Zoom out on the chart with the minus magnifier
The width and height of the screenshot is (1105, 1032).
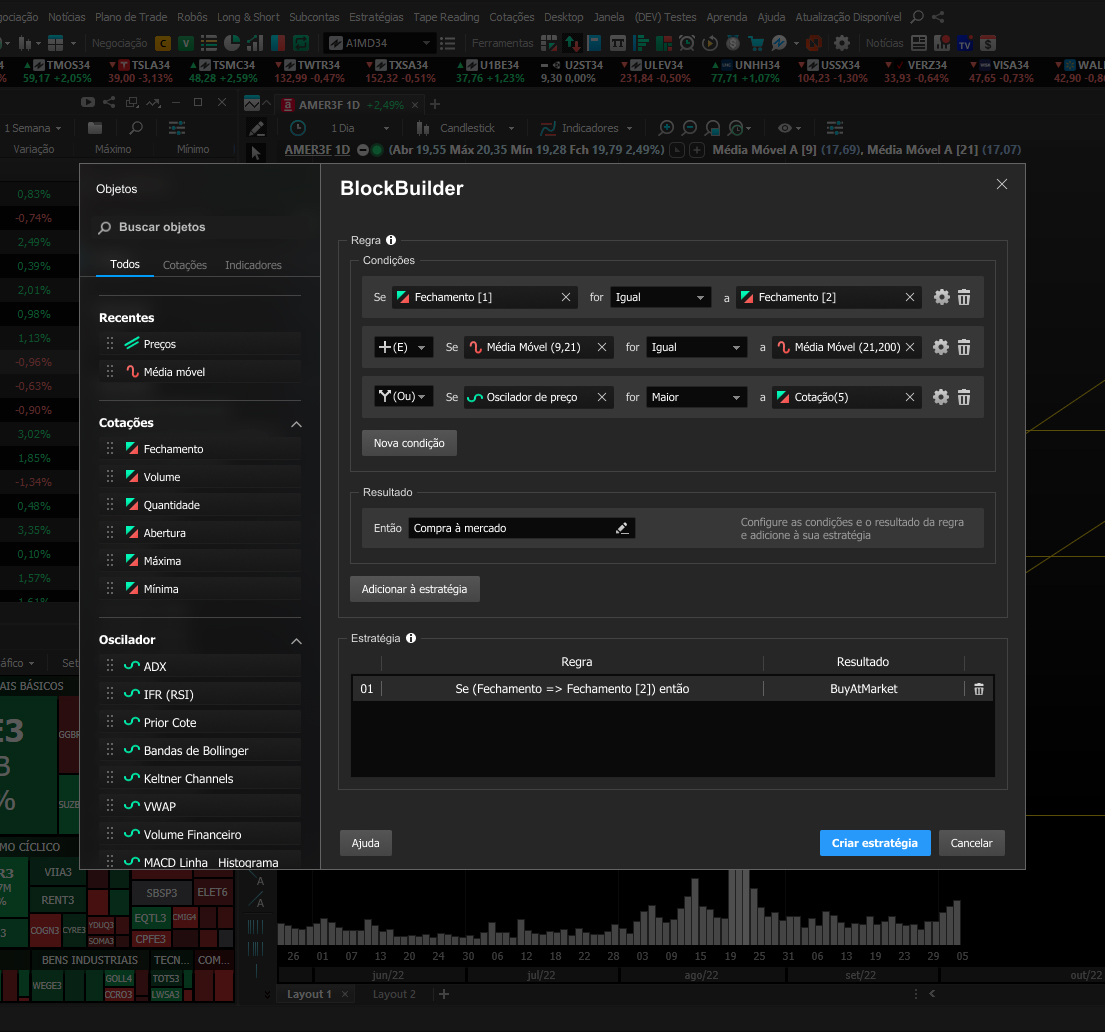point(689,128)
